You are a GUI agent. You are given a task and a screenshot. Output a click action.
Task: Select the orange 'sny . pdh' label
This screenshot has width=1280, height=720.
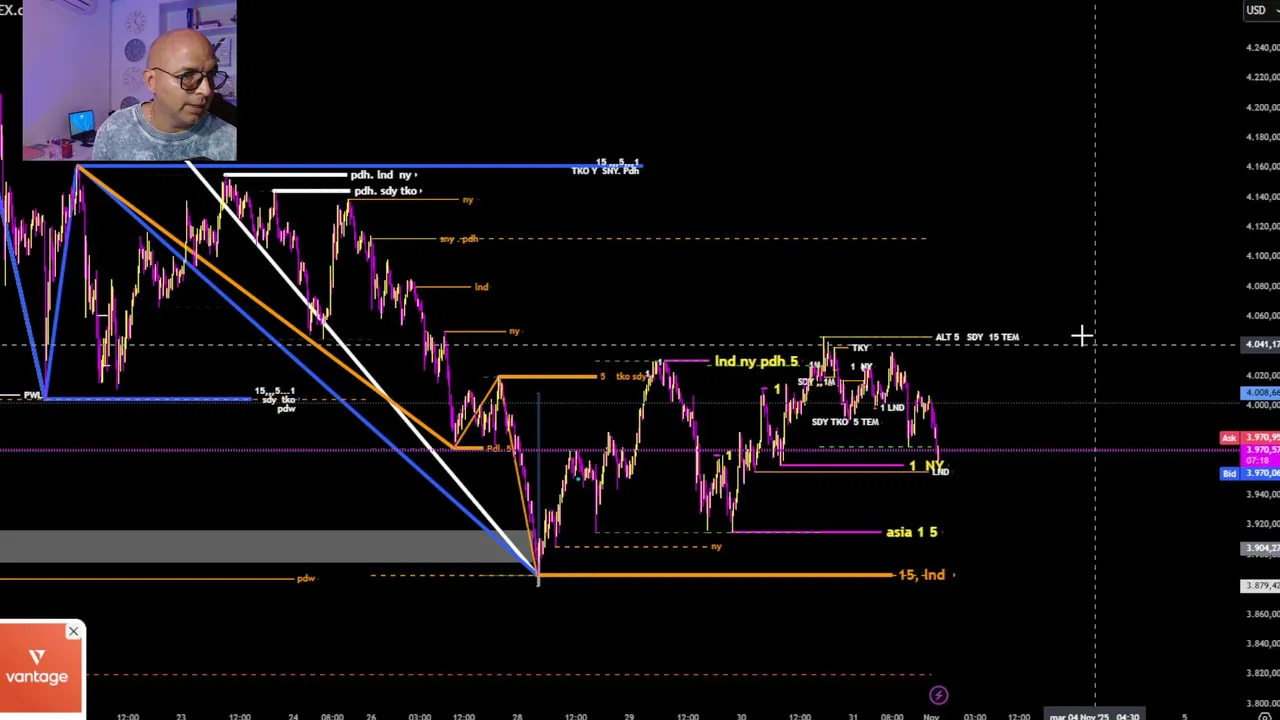click(x=459, y=239)
